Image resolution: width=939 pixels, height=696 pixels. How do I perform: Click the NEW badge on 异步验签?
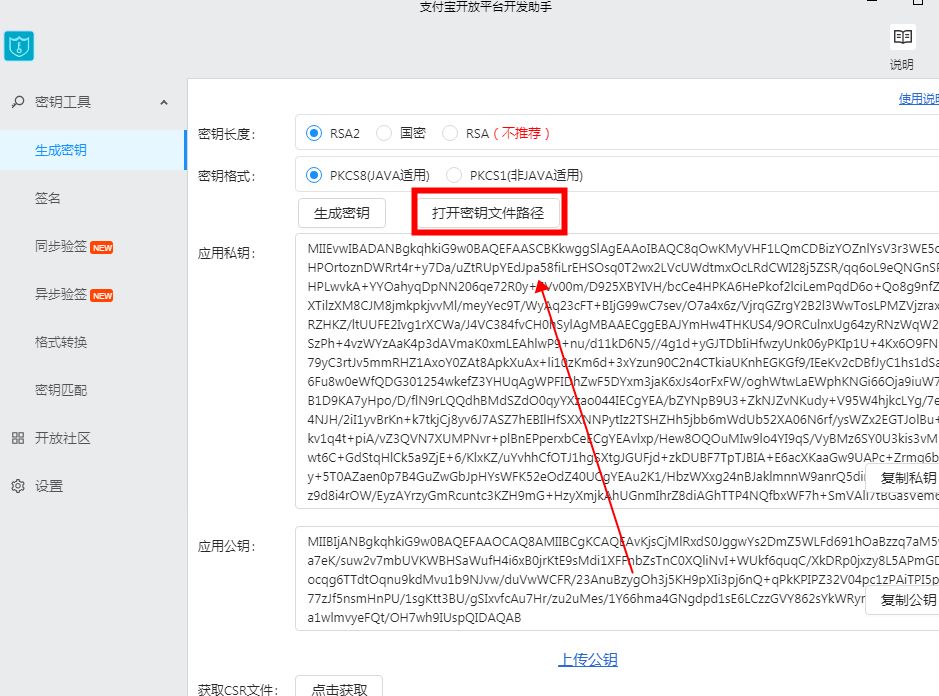(102, 295)
